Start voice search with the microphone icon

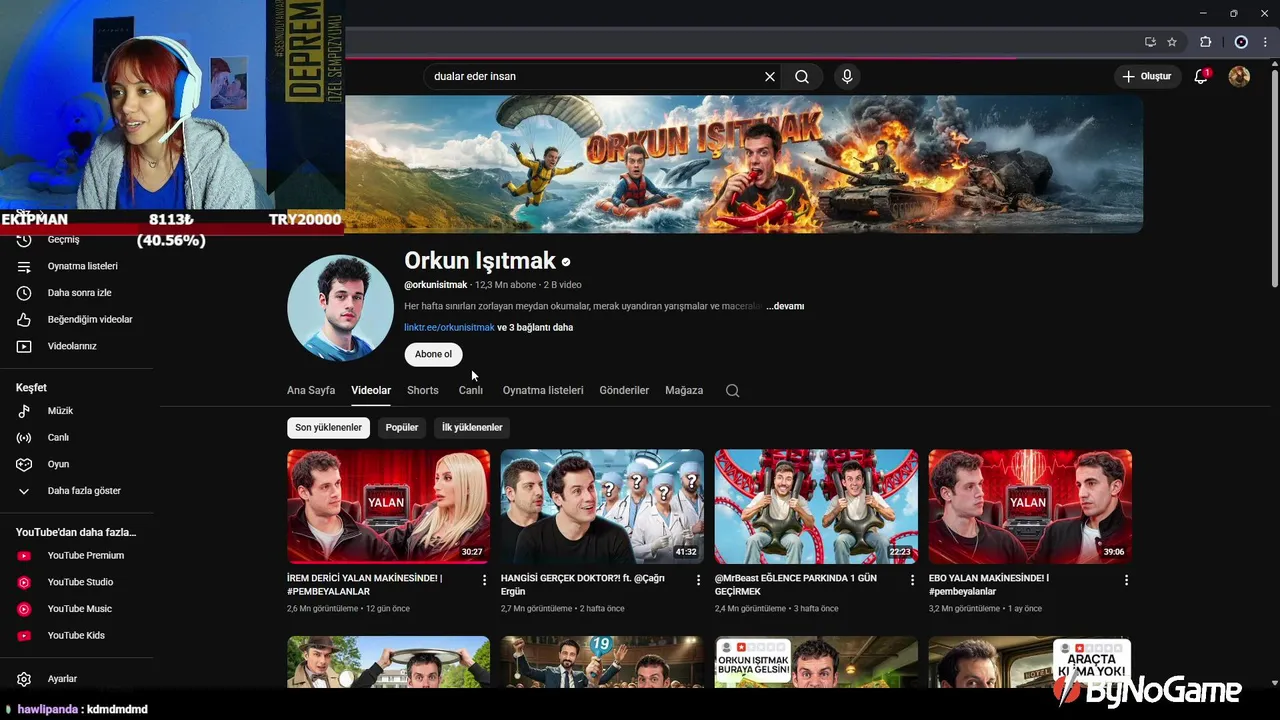click(847, 76)
